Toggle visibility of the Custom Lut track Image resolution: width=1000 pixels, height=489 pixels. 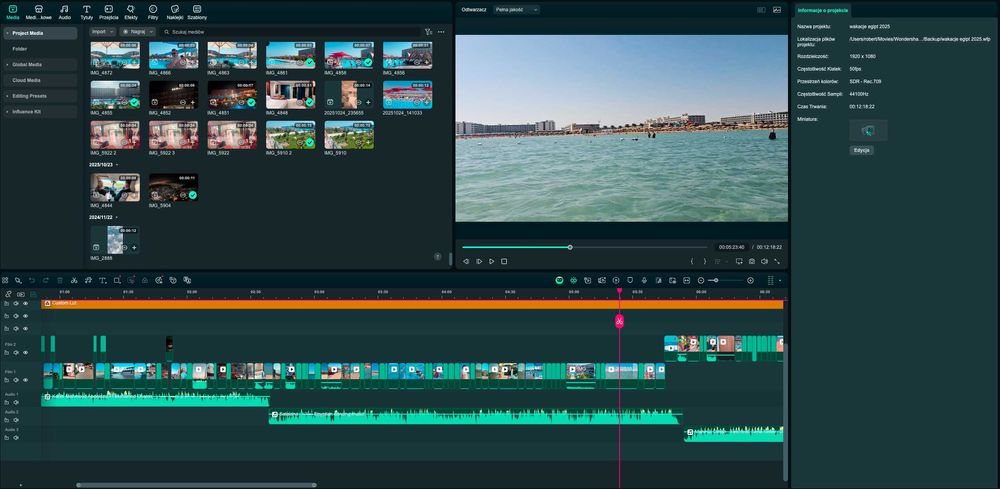26,303
